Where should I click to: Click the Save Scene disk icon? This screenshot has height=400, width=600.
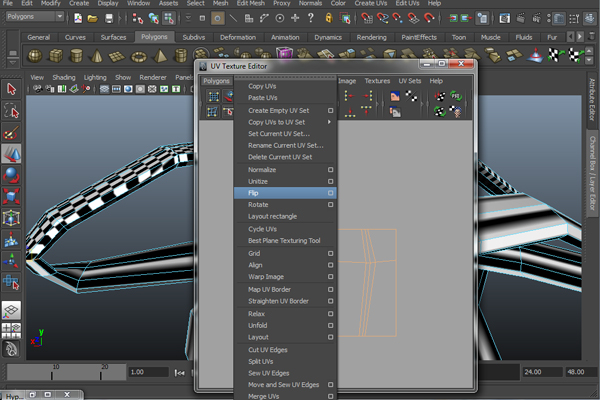click(x=109, y=18)
